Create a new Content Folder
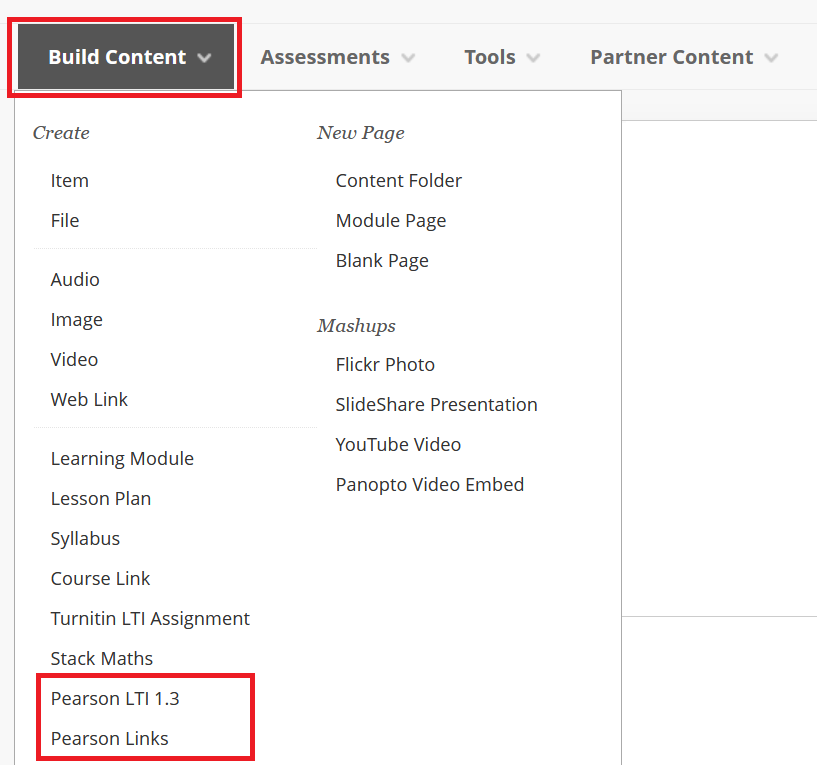Screen dimensions: 817x776 coord(399,180)
